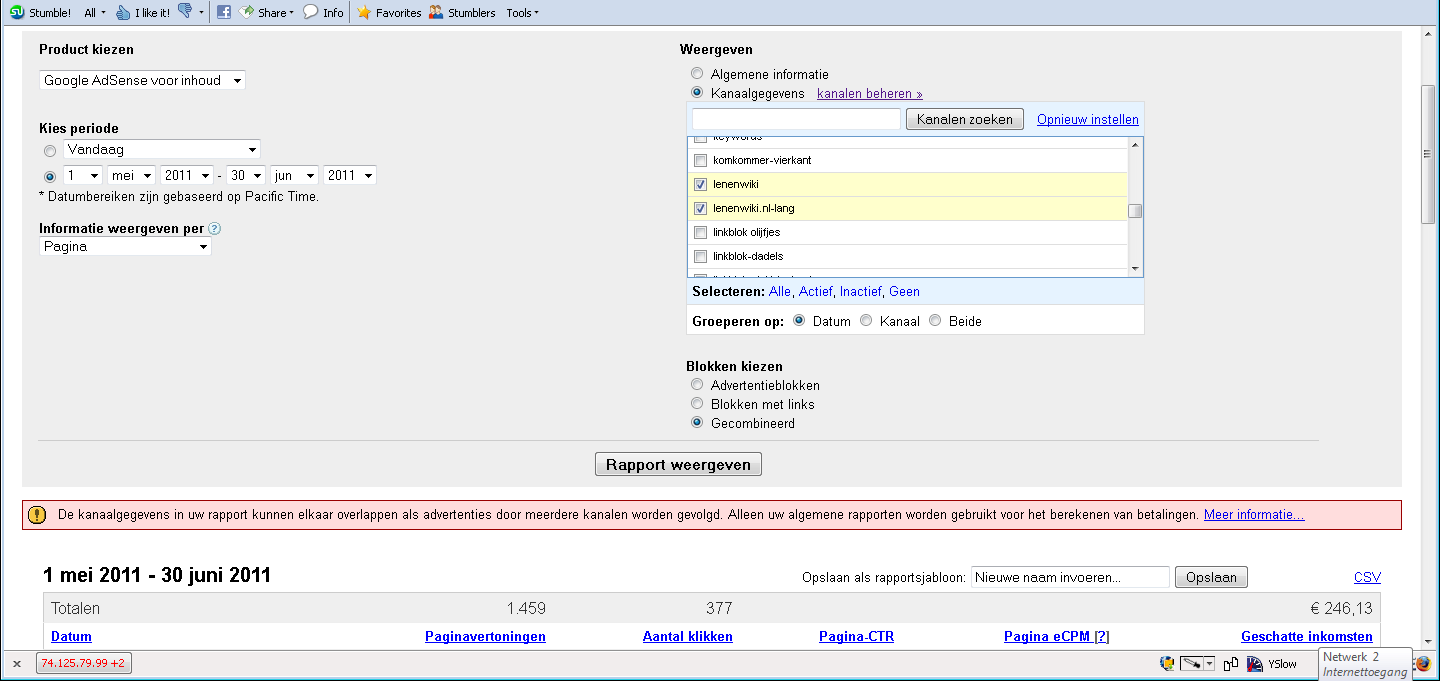Click the thumbs-down dislike icon

[185, 12]
